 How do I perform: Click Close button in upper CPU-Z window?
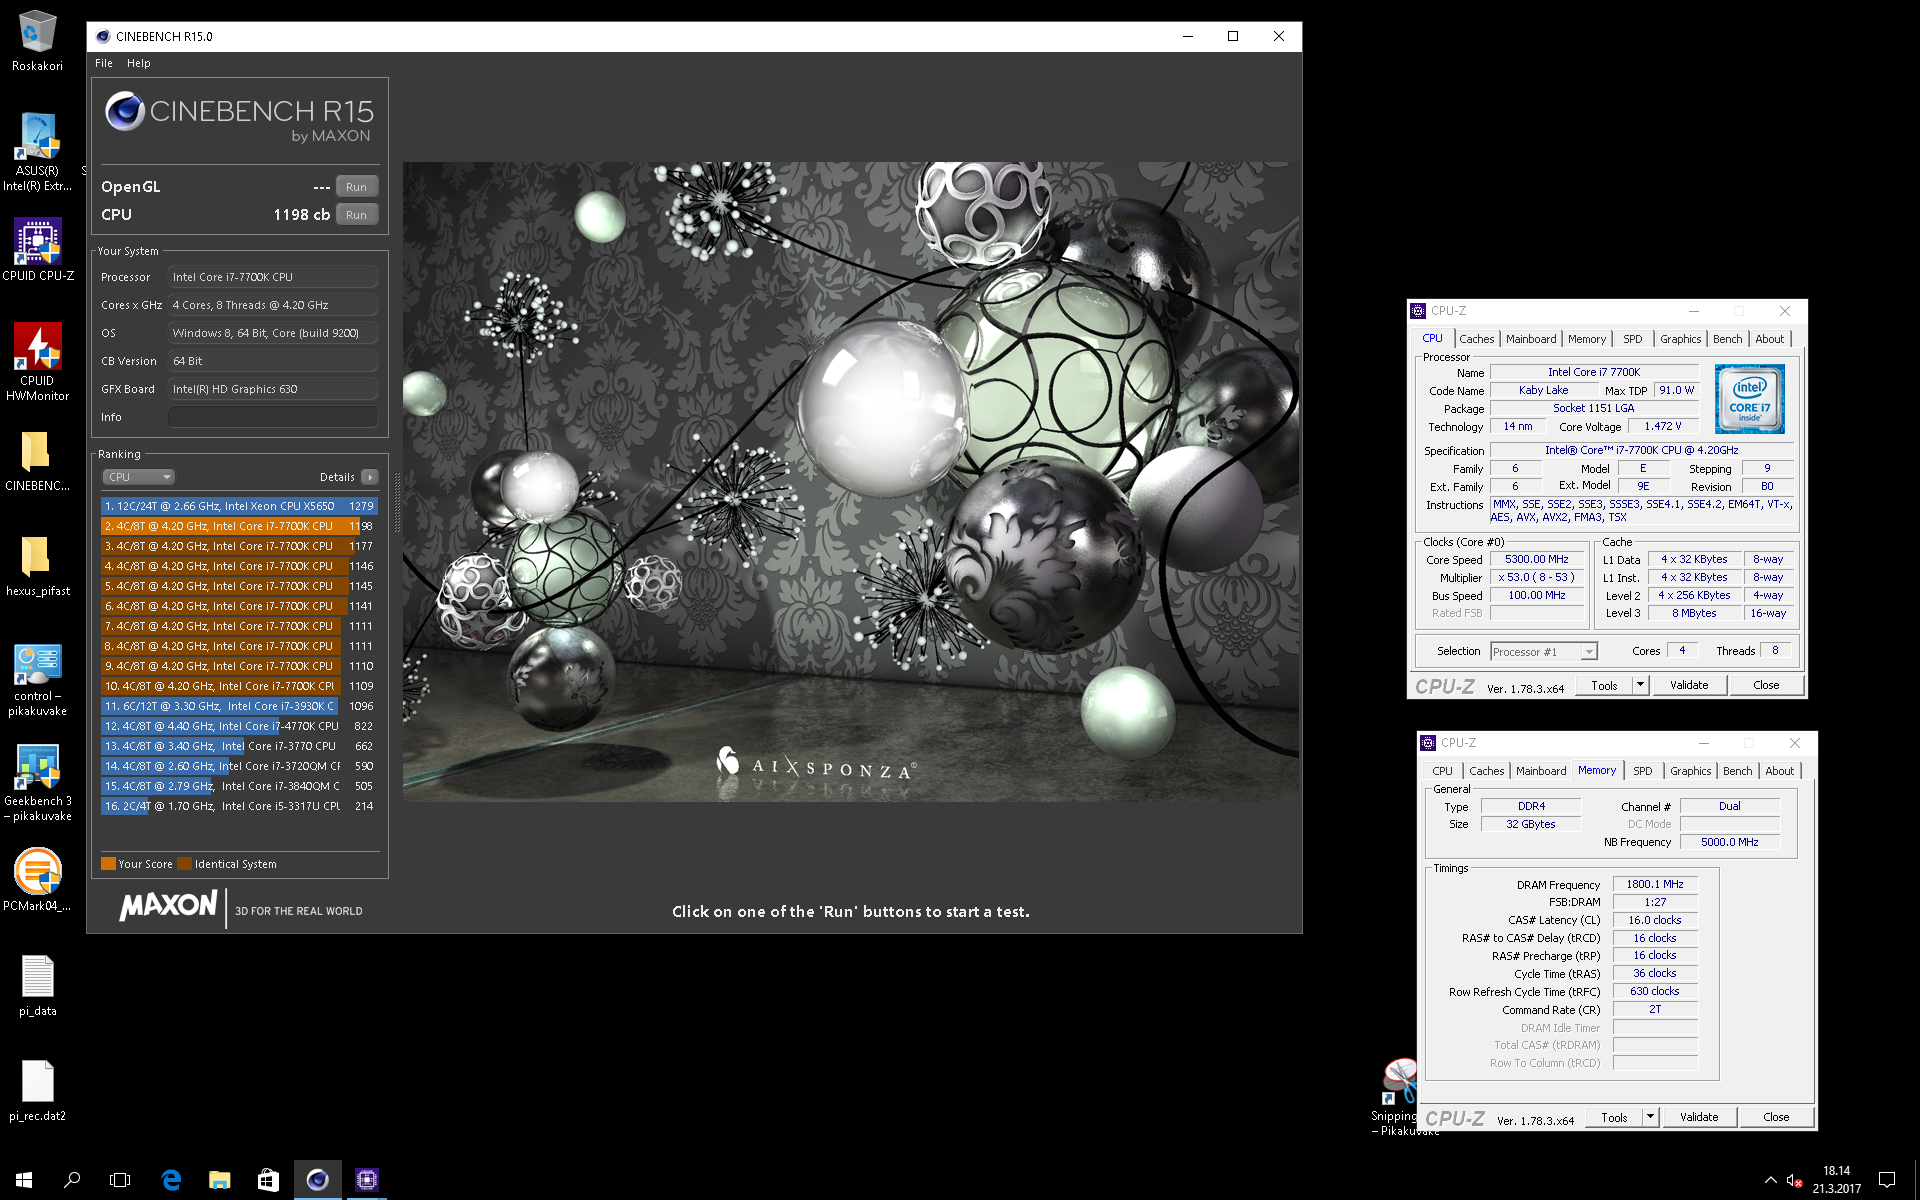coord(1766,685)
